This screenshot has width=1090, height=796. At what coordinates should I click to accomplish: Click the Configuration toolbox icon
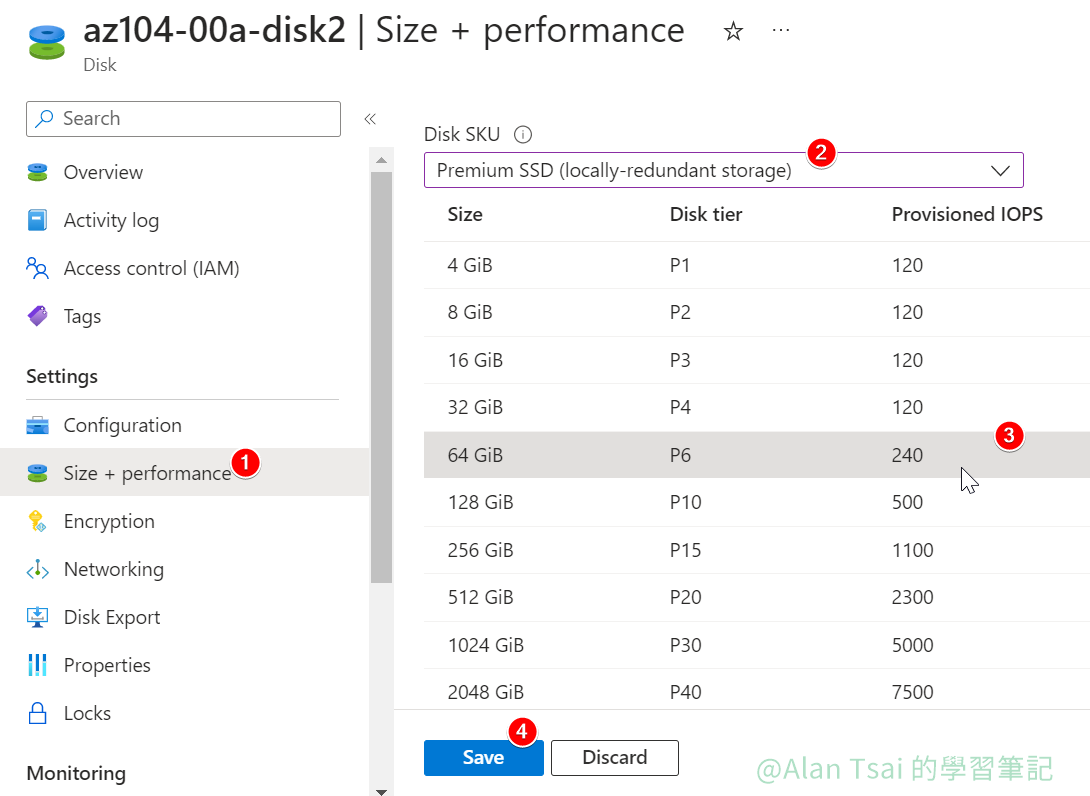[38, 425]
